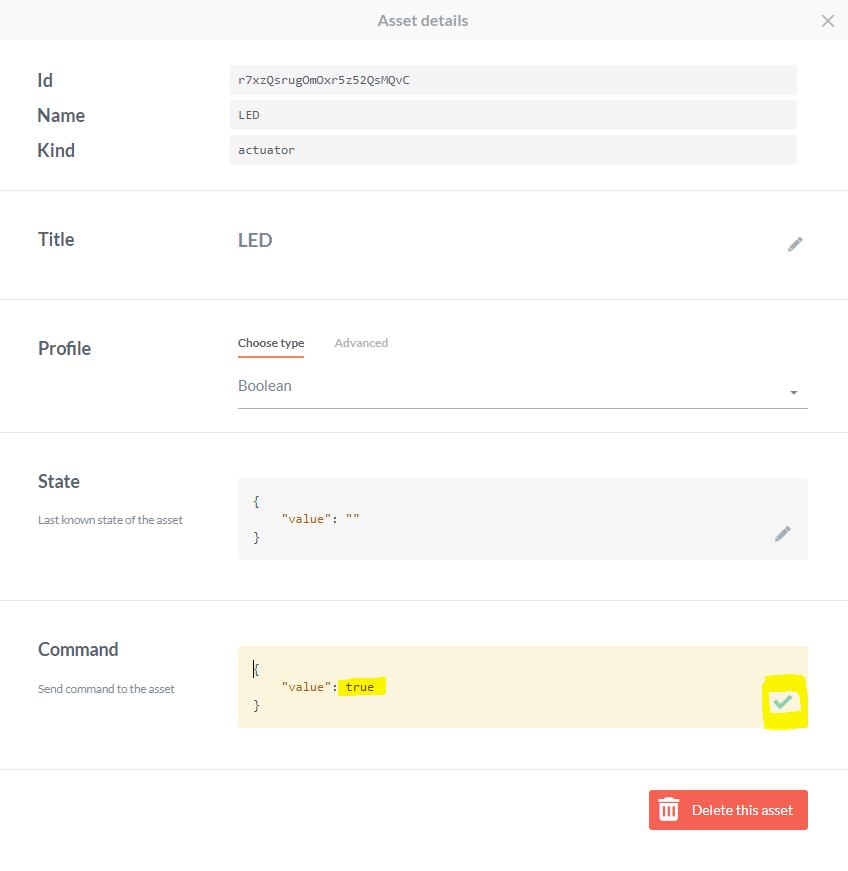Click the Command JSON editor opening brace
This screenshot has width=848, height=871.
click(256, 669)
